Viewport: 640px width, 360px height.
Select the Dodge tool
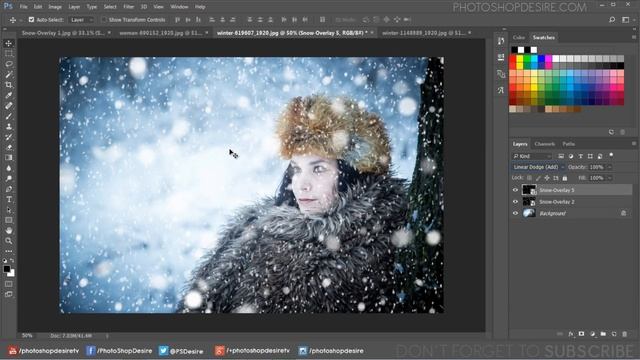(9, 179)
